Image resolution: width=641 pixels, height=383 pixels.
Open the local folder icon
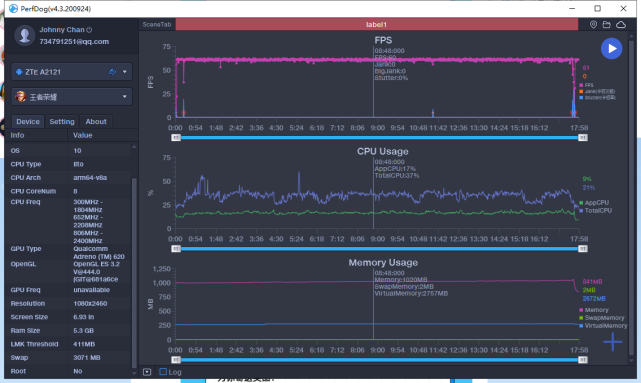(607, 25)
